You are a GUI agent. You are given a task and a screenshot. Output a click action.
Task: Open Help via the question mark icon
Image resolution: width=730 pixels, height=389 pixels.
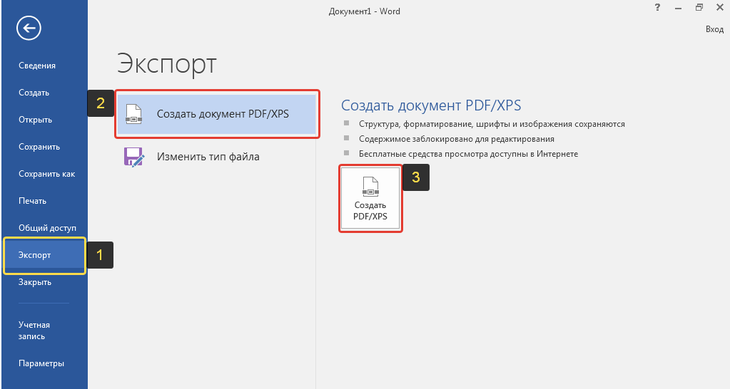point(657,8)
